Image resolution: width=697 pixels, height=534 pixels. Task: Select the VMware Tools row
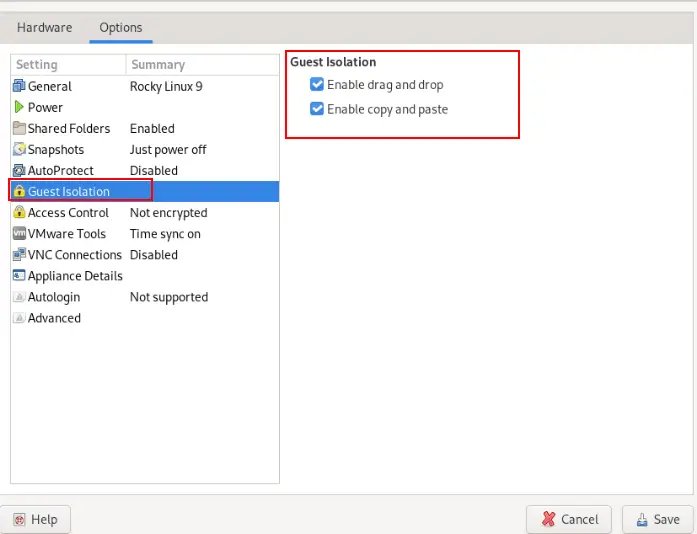(145, 233)
